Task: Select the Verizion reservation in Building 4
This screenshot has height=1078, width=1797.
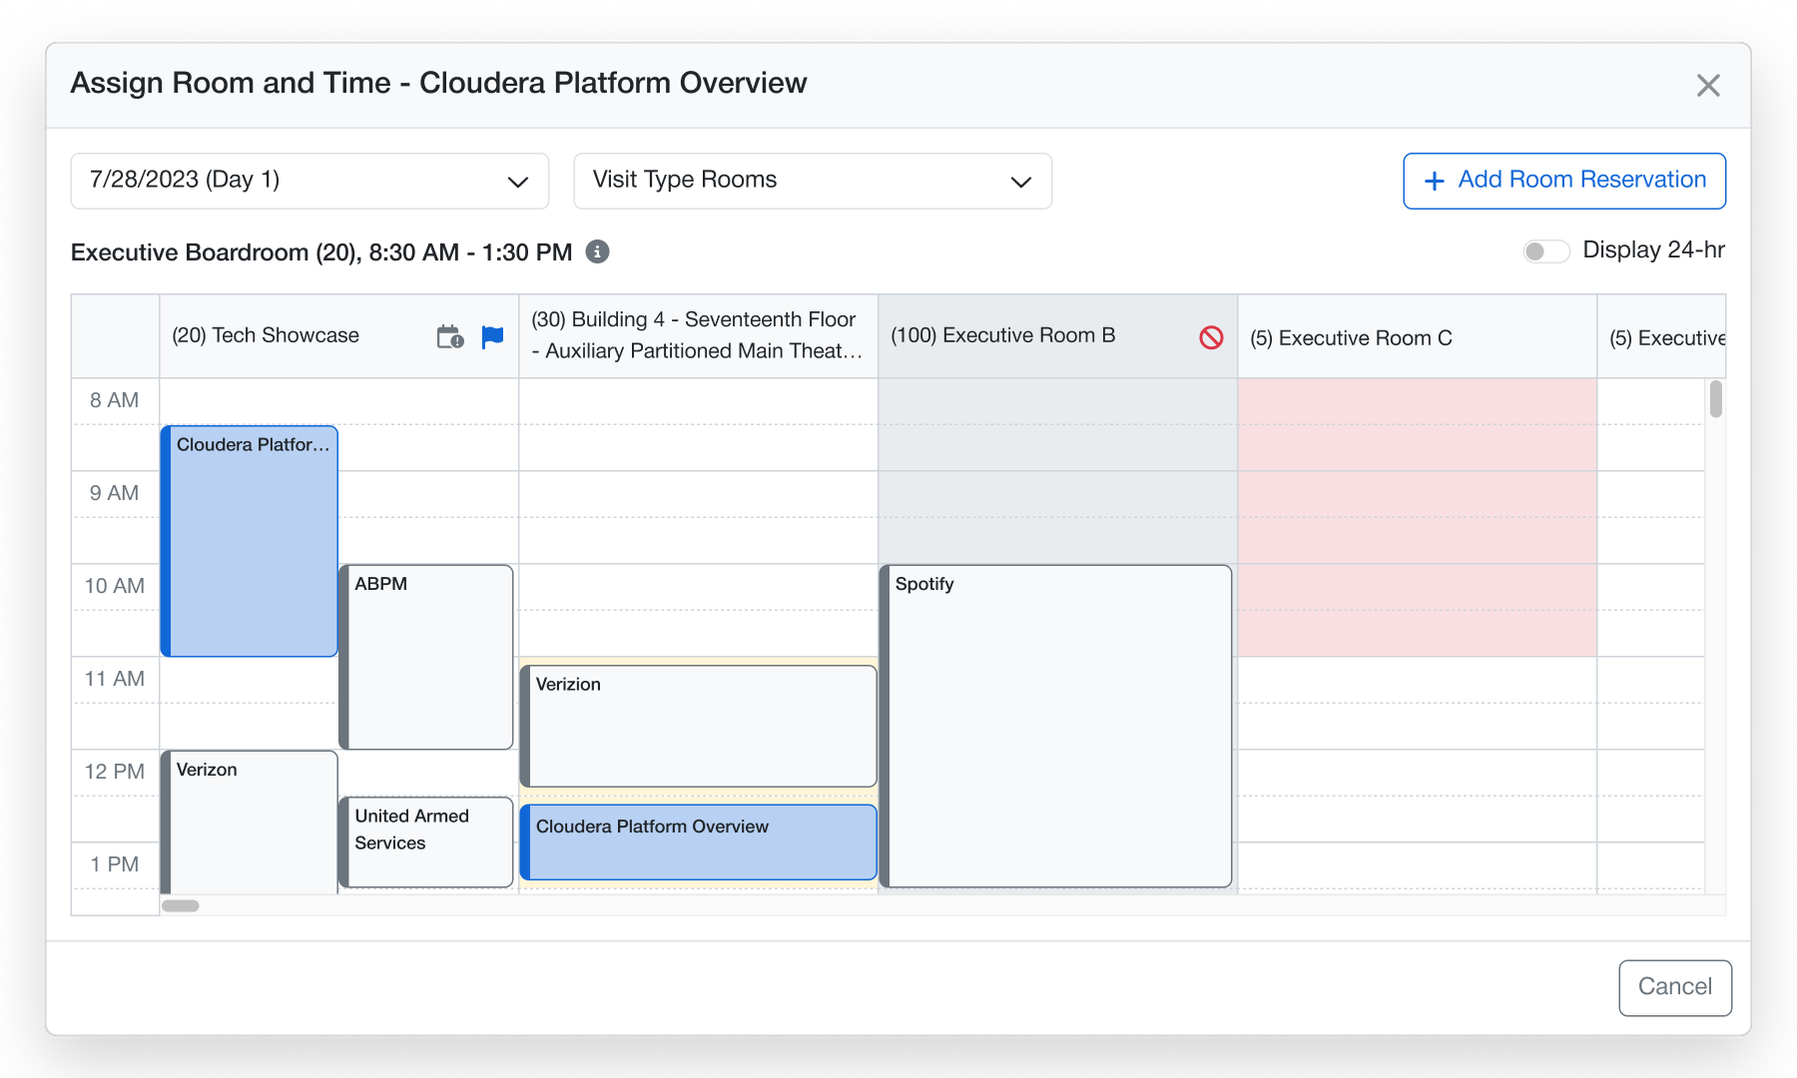Action: click(698, 726)
